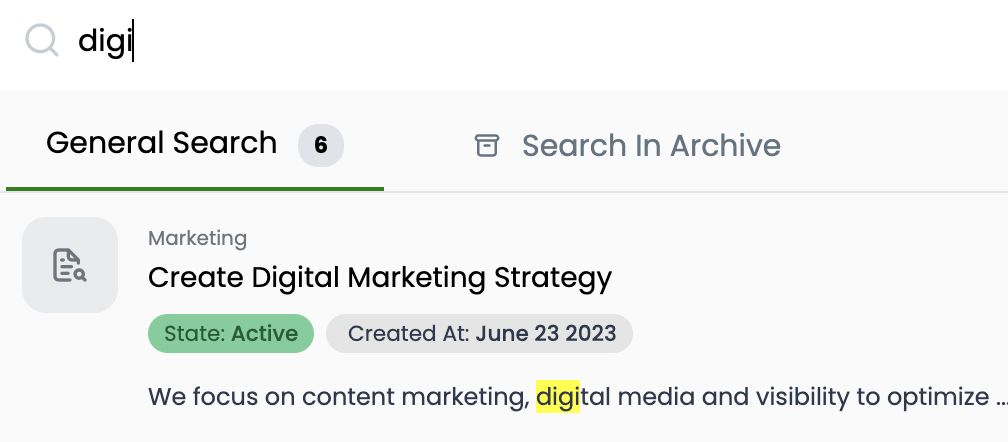Click the Created At June 23 2023 badge
Screen dimensions: 1008x442
coord(480,334)
